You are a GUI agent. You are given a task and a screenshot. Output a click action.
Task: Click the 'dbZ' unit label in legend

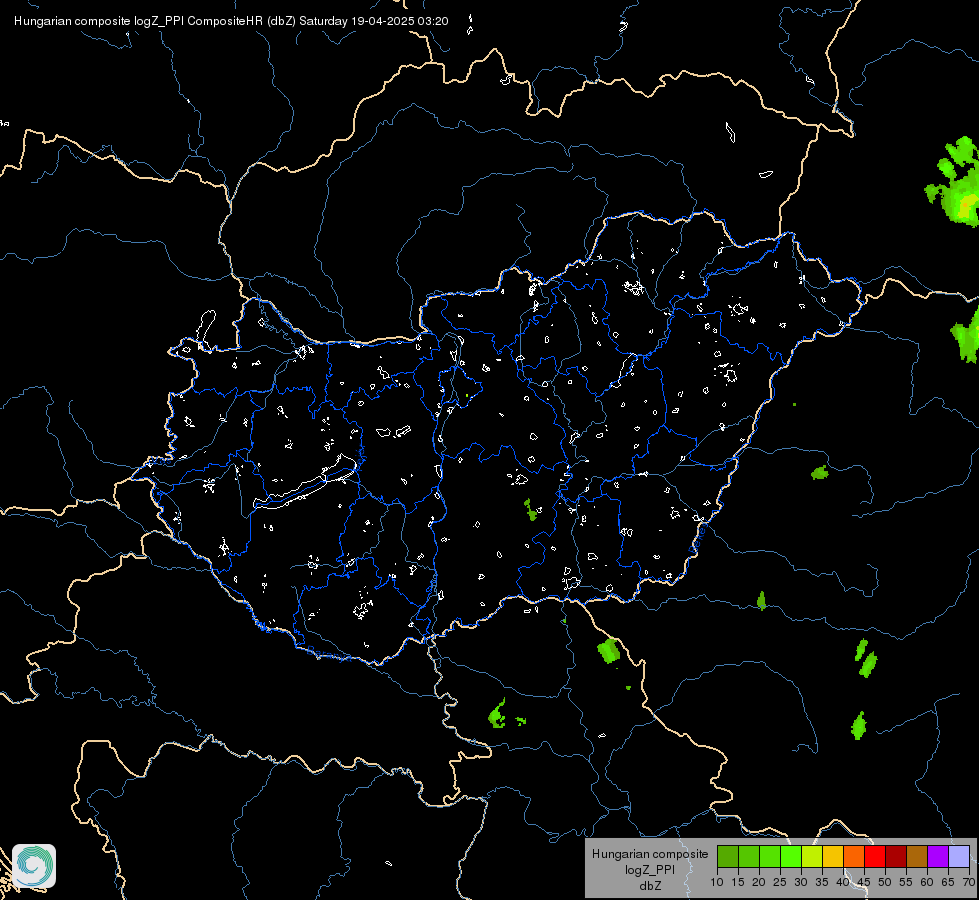[x=650, y=886]
